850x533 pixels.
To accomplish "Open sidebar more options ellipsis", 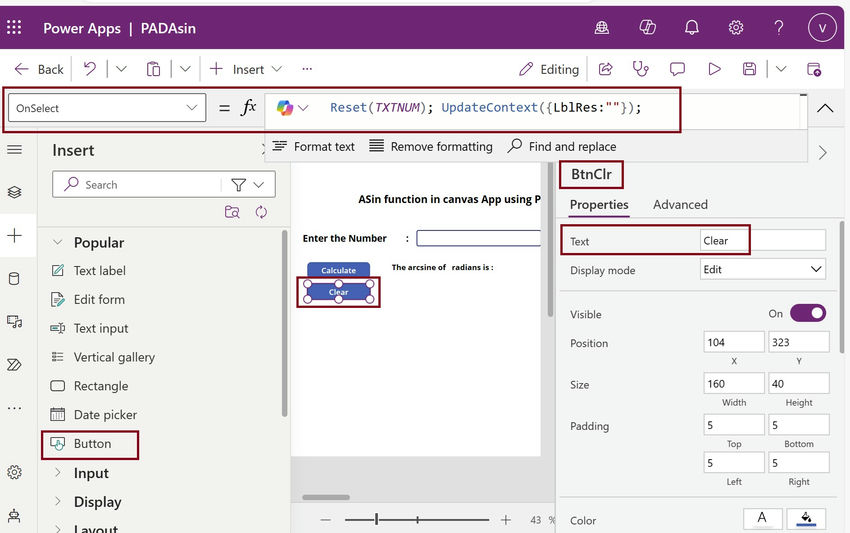I will [15, 408].
